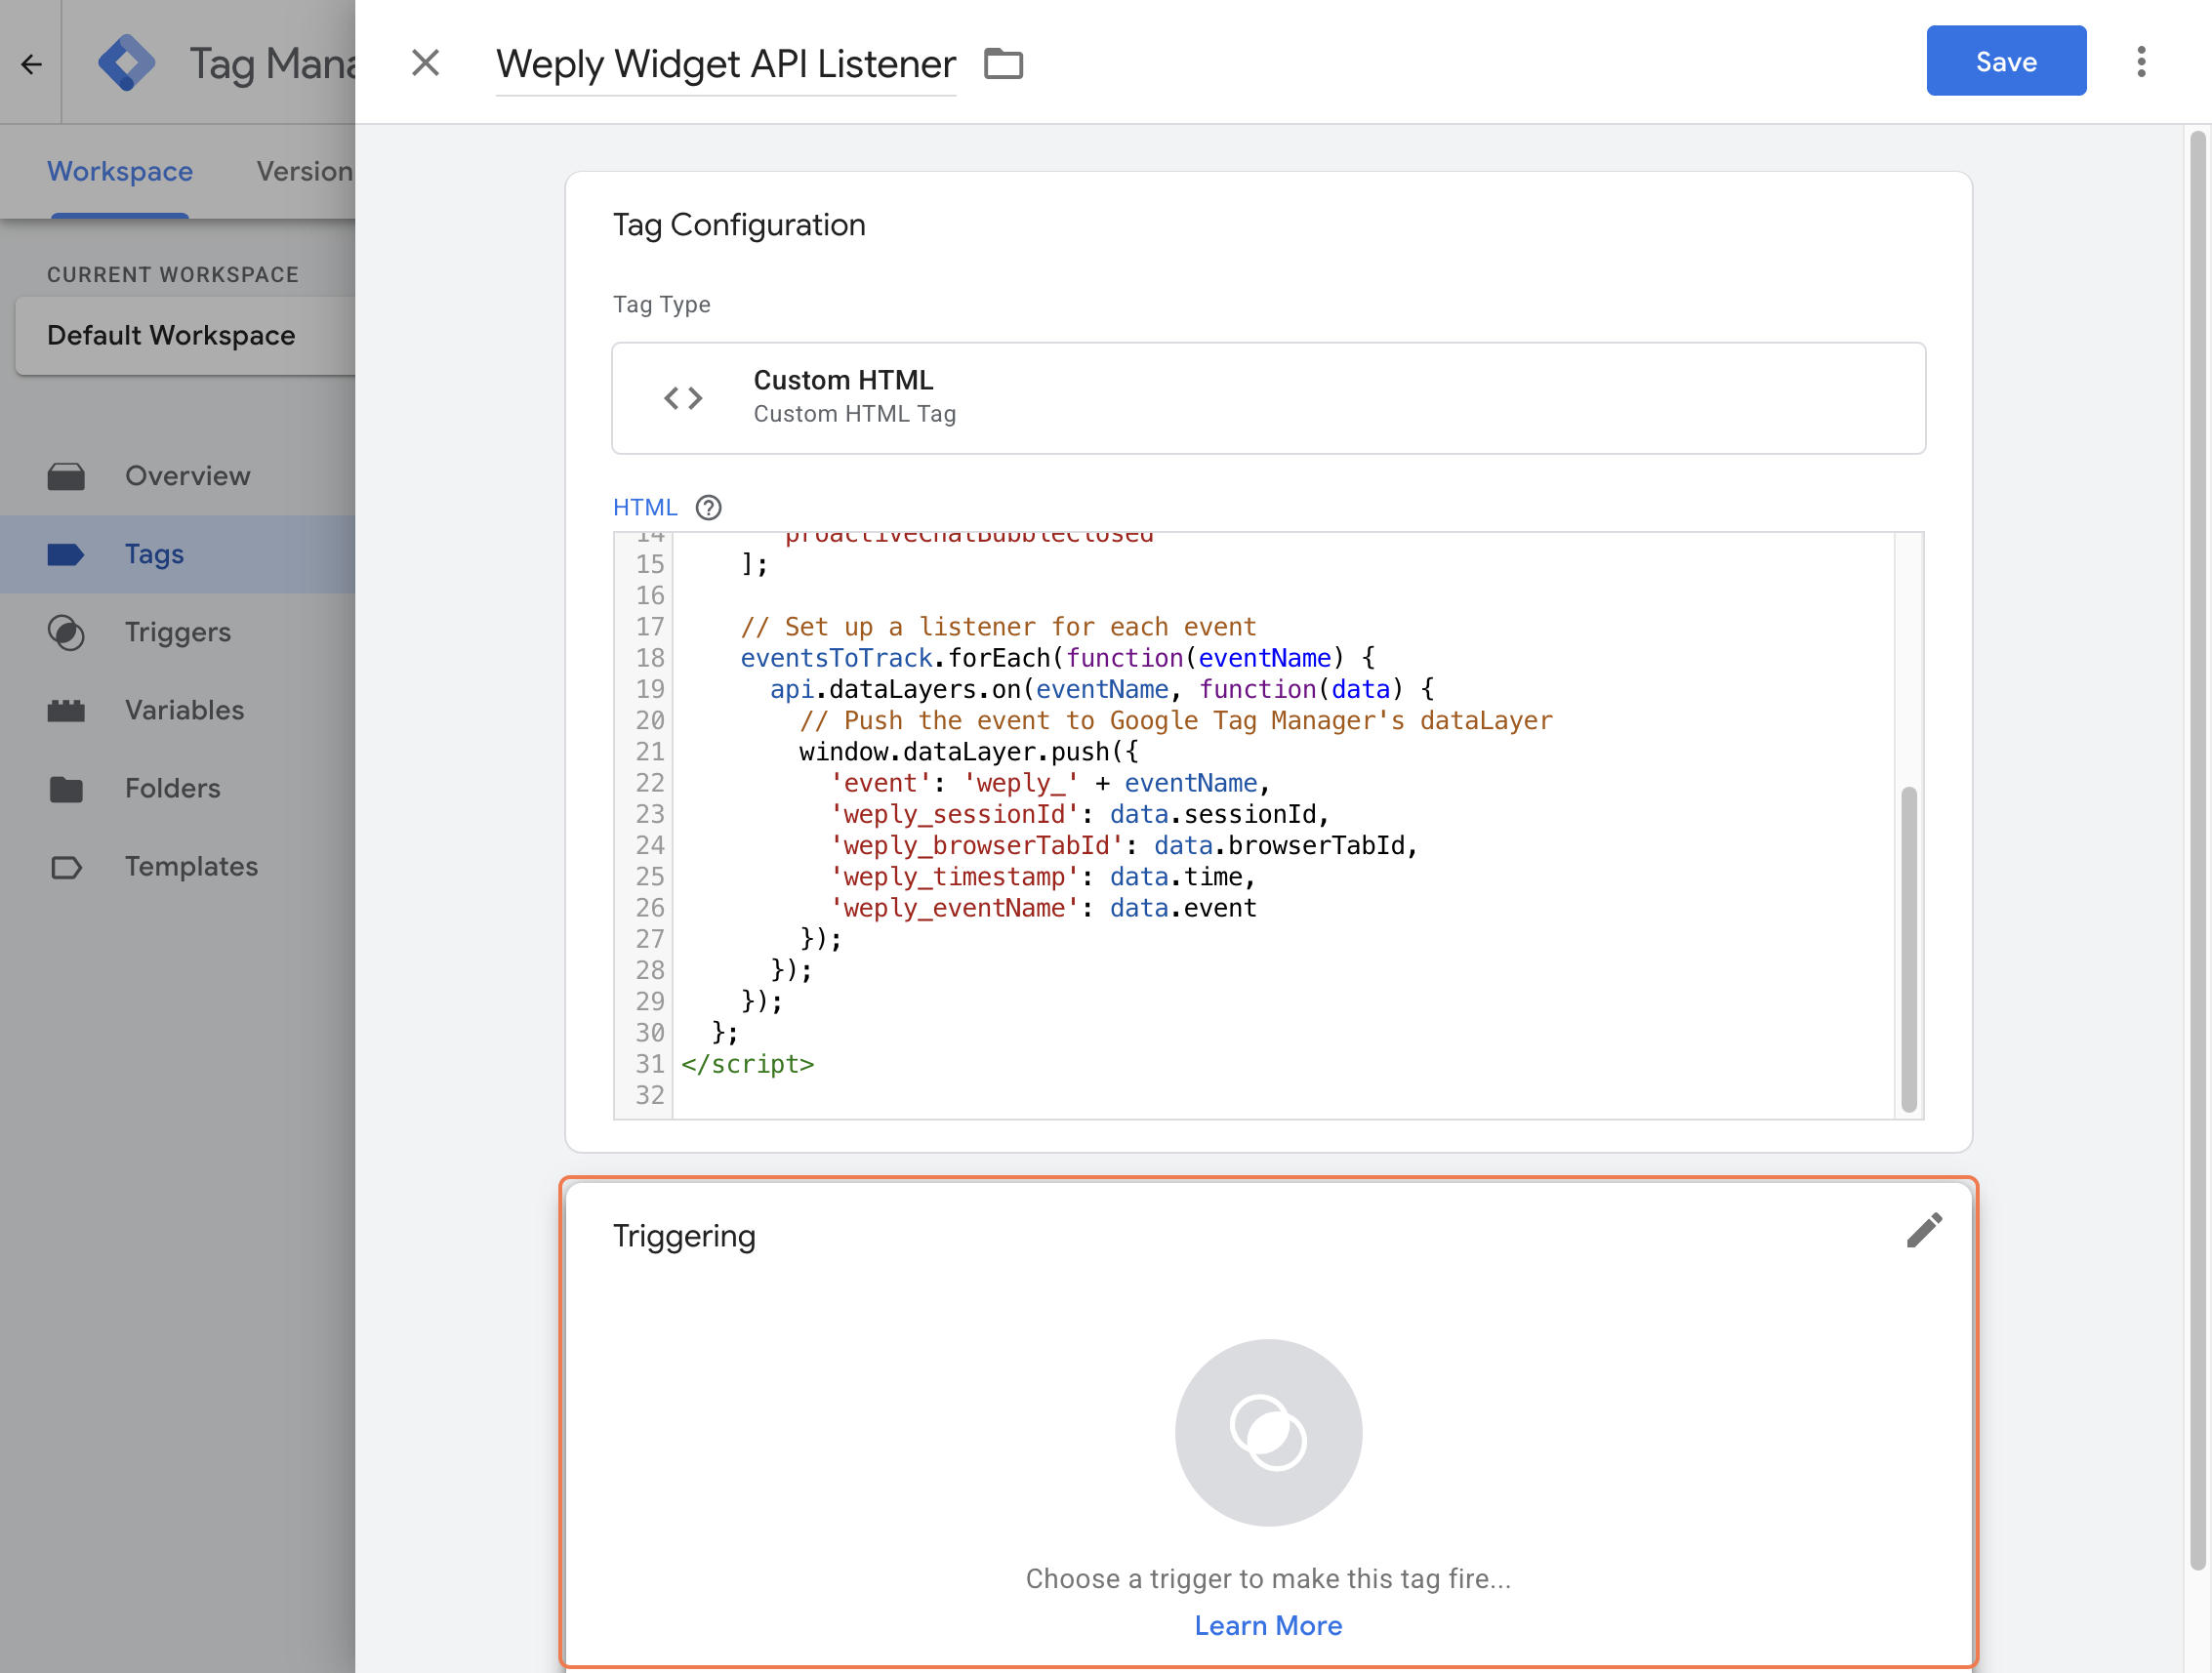Viewport: 2212px width, 1673px height.
Task: Open Variables in the sidebar
Action: 184,710
